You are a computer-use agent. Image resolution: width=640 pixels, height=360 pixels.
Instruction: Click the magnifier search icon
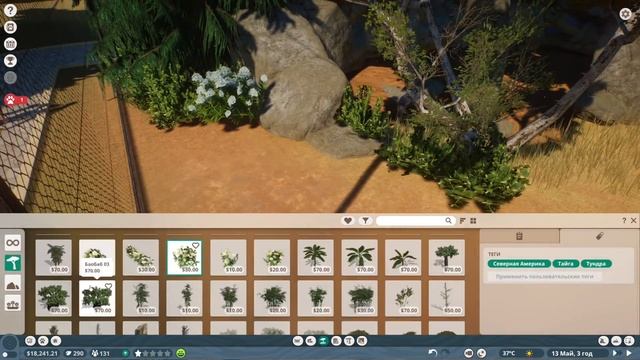point(448,220)
